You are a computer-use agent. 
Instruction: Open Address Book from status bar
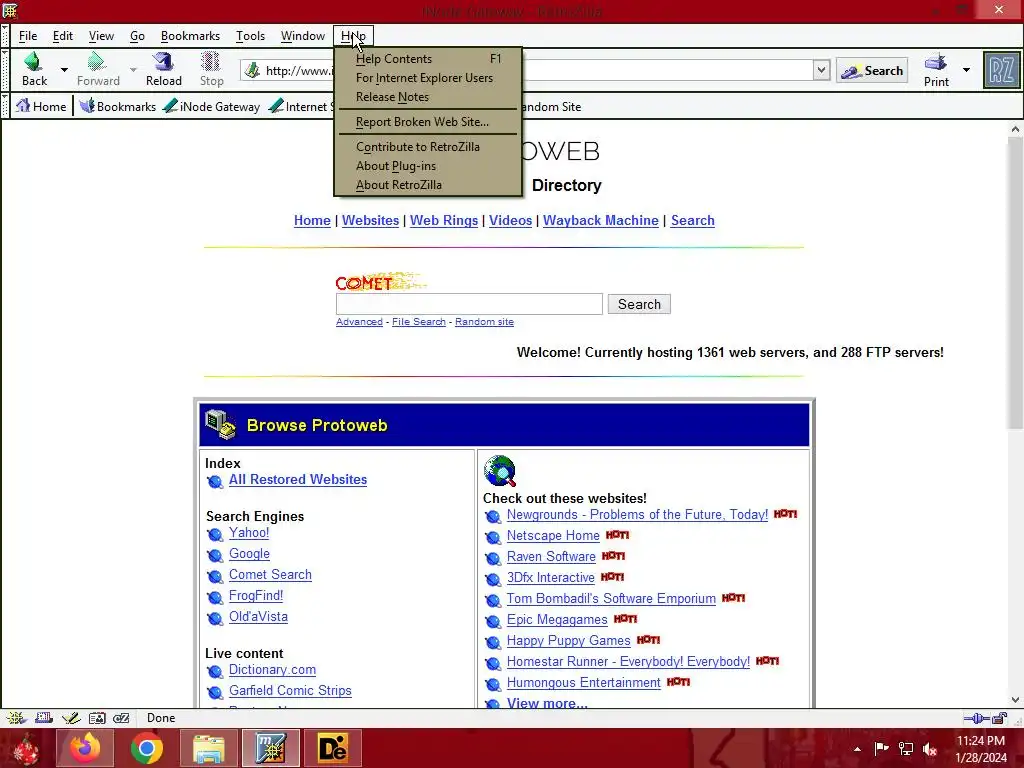(97, 718)
